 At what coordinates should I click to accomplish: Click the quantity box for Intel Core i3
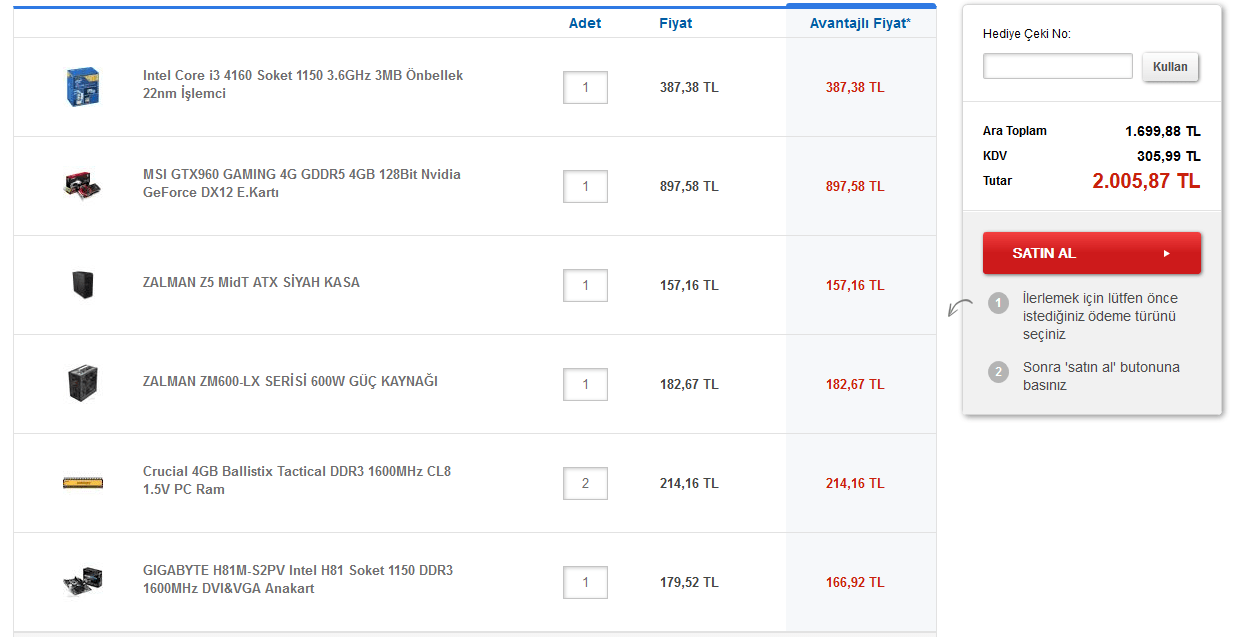[x=585, y=87]
